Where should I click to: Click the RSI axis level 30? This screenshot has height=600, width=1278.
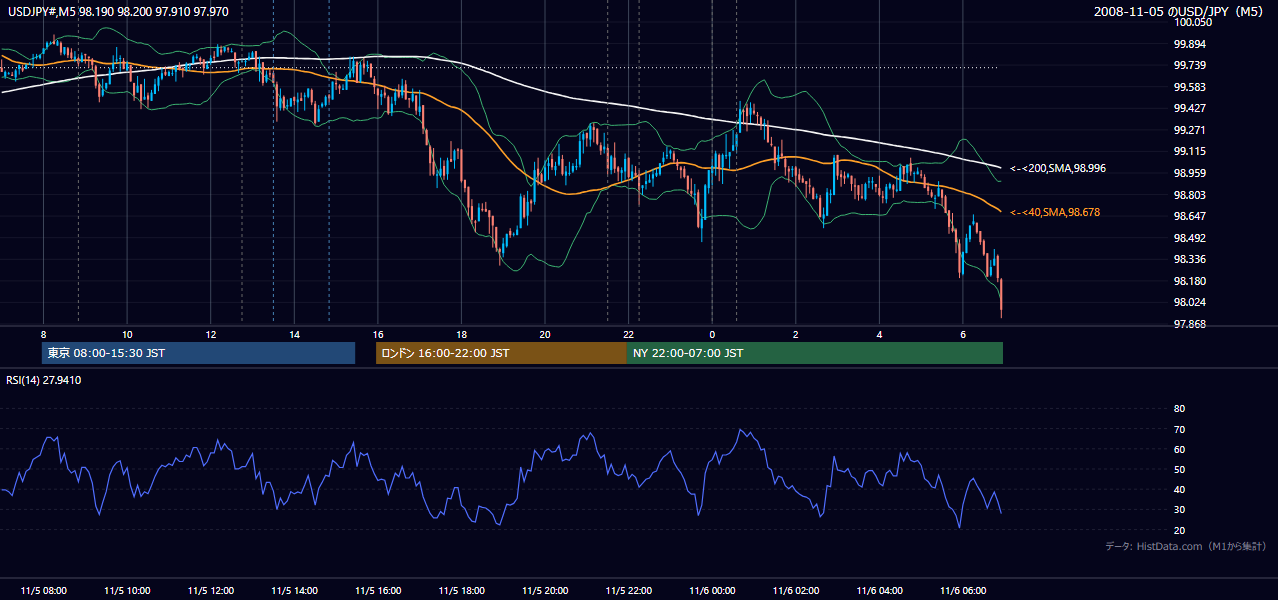1179,510
